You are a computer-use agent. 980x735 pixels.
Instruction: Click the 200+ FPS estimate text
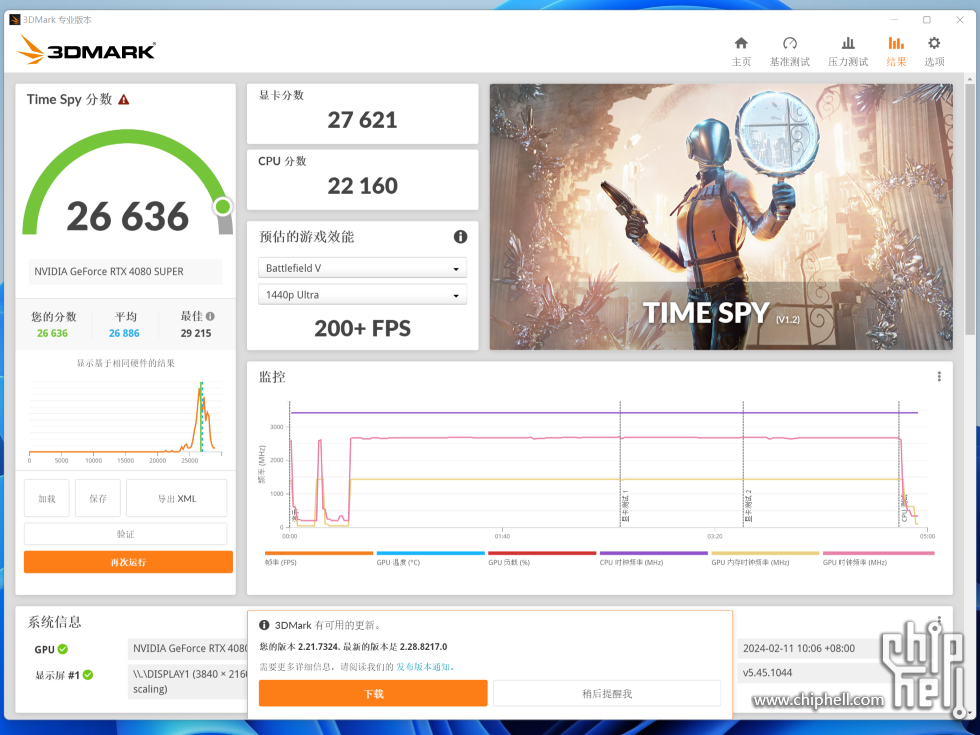coord(362,328)
